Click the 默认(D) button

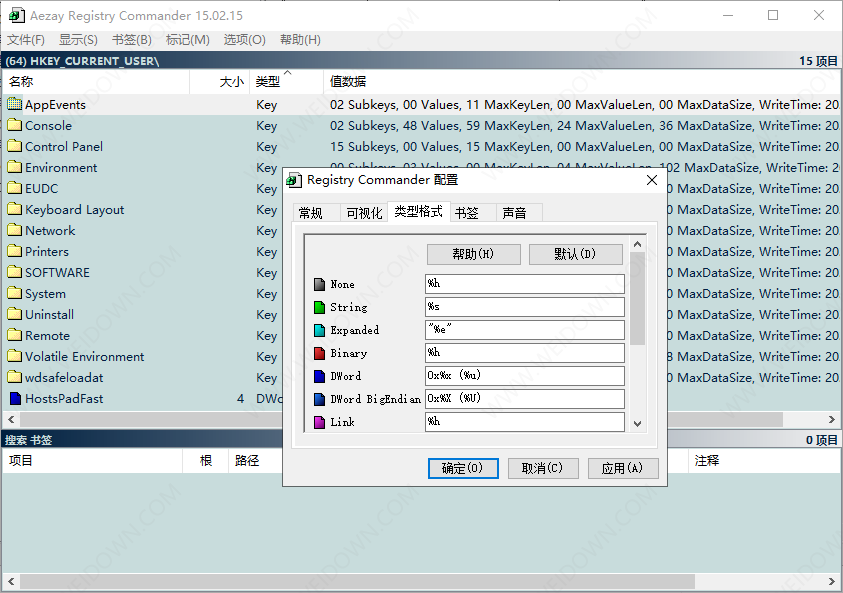[576, 254]
